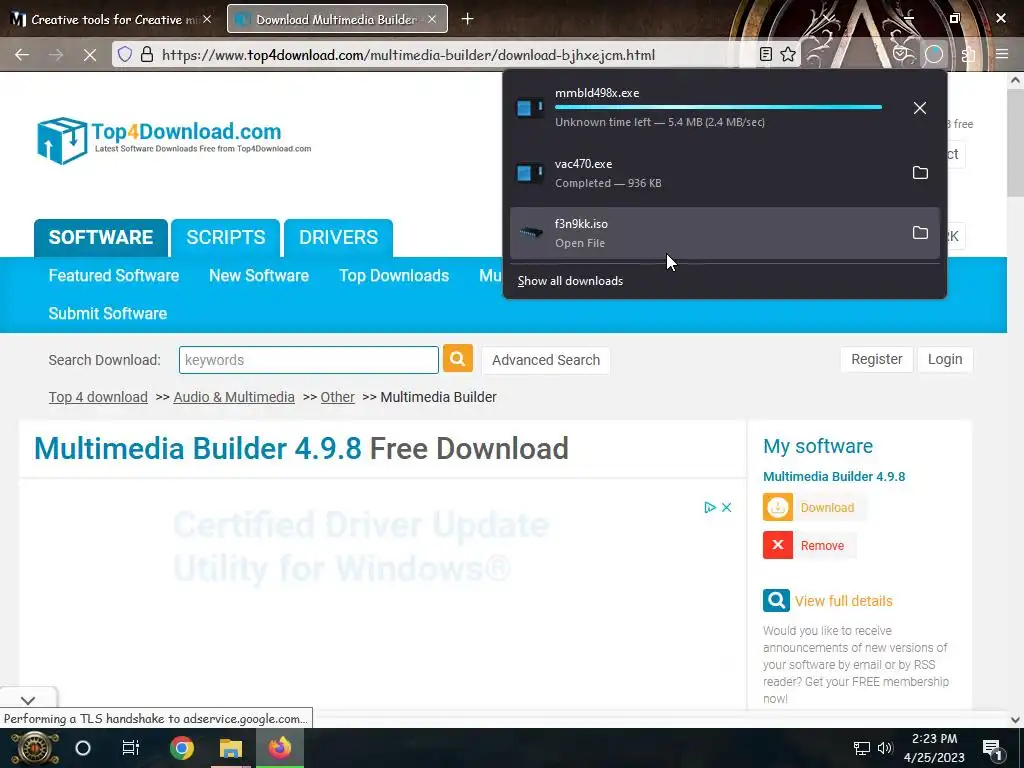This screenshot has height=768, width=1024.
Task: Click the Firefox taskbar icon
Action: (280, 748)
